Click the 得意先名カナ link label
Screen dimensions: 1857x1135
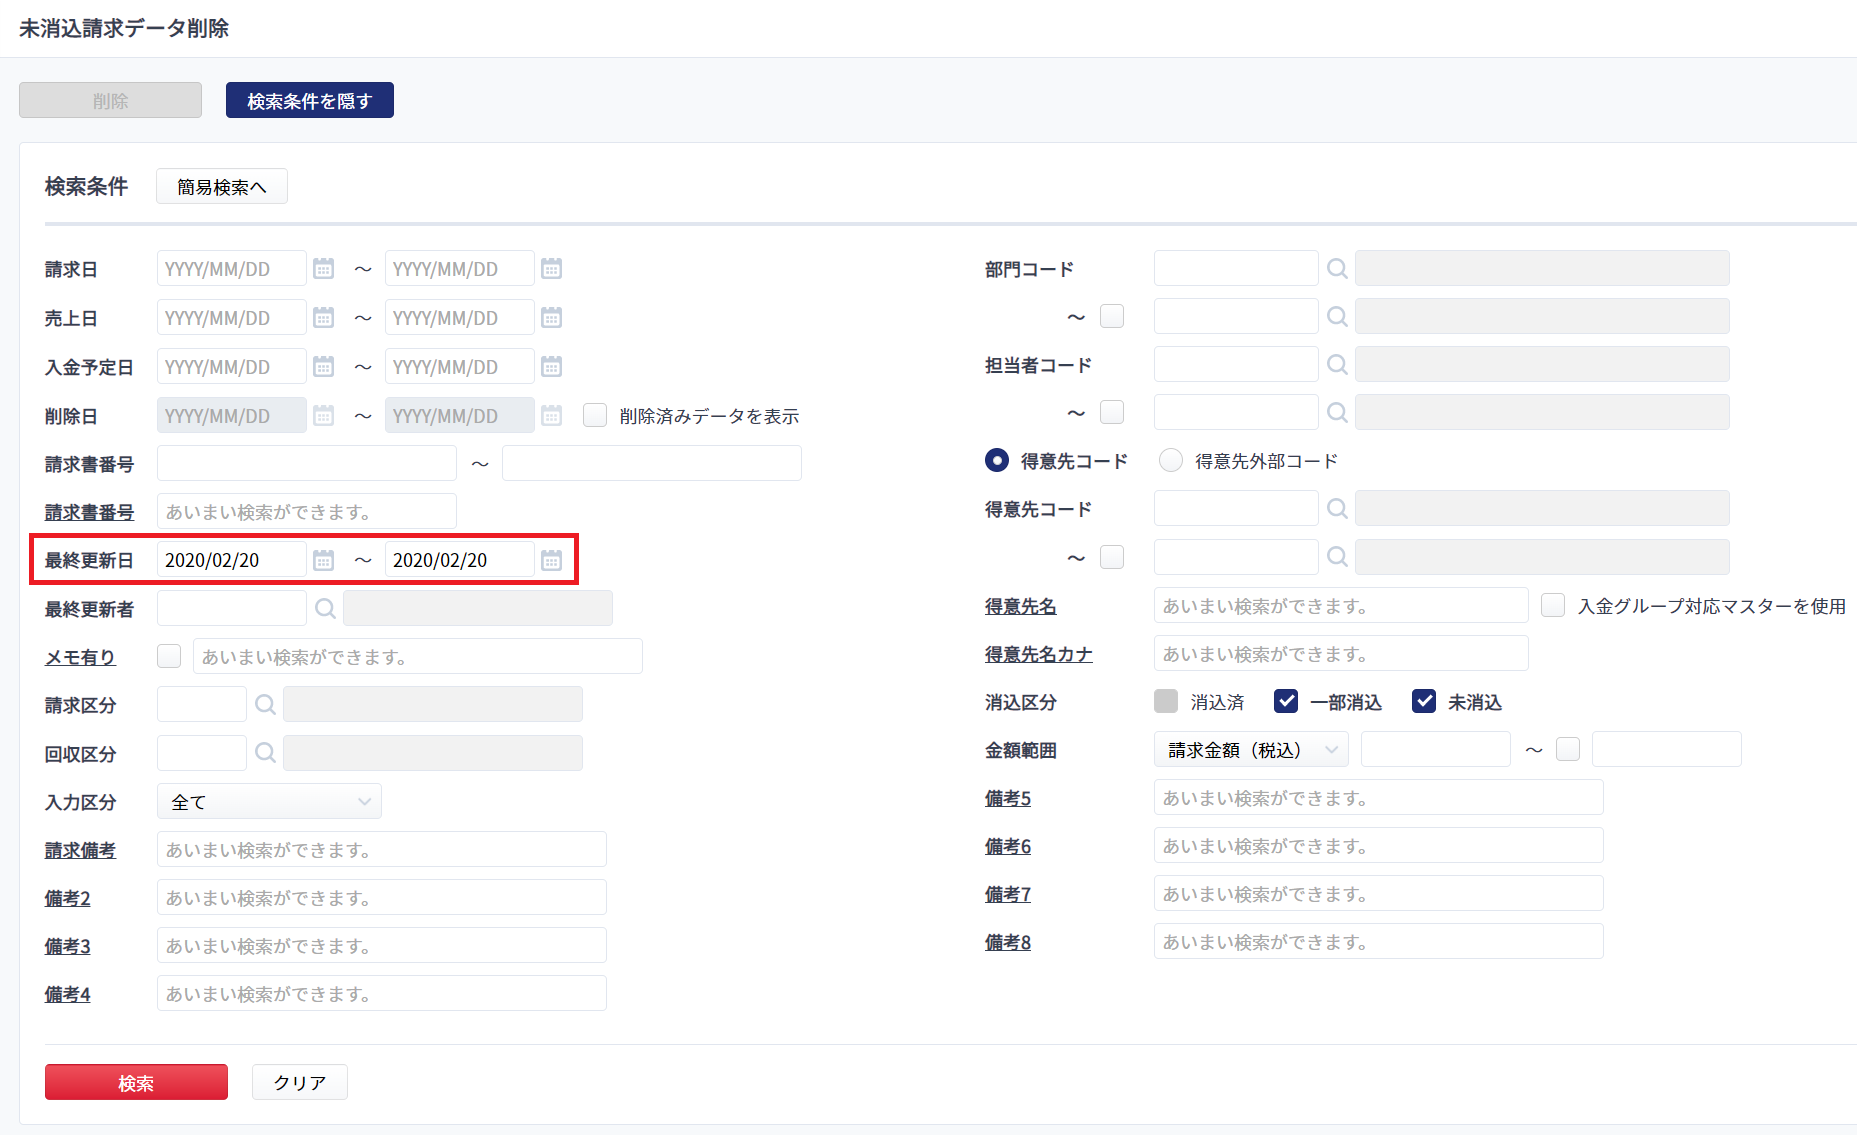tap(1039, 654)
